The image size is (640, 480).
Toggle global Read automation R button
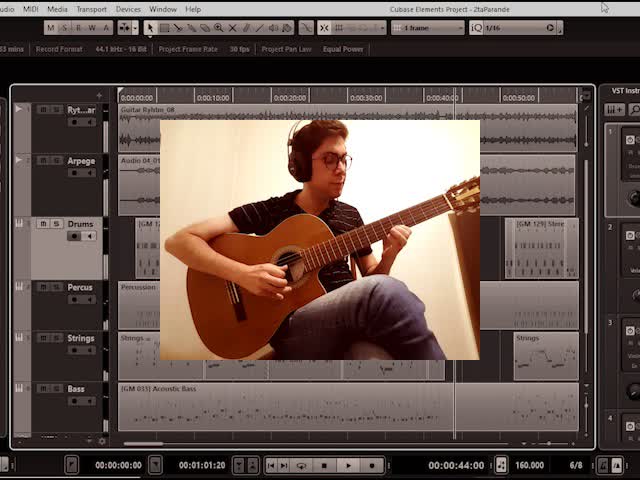tap(78, 28)
